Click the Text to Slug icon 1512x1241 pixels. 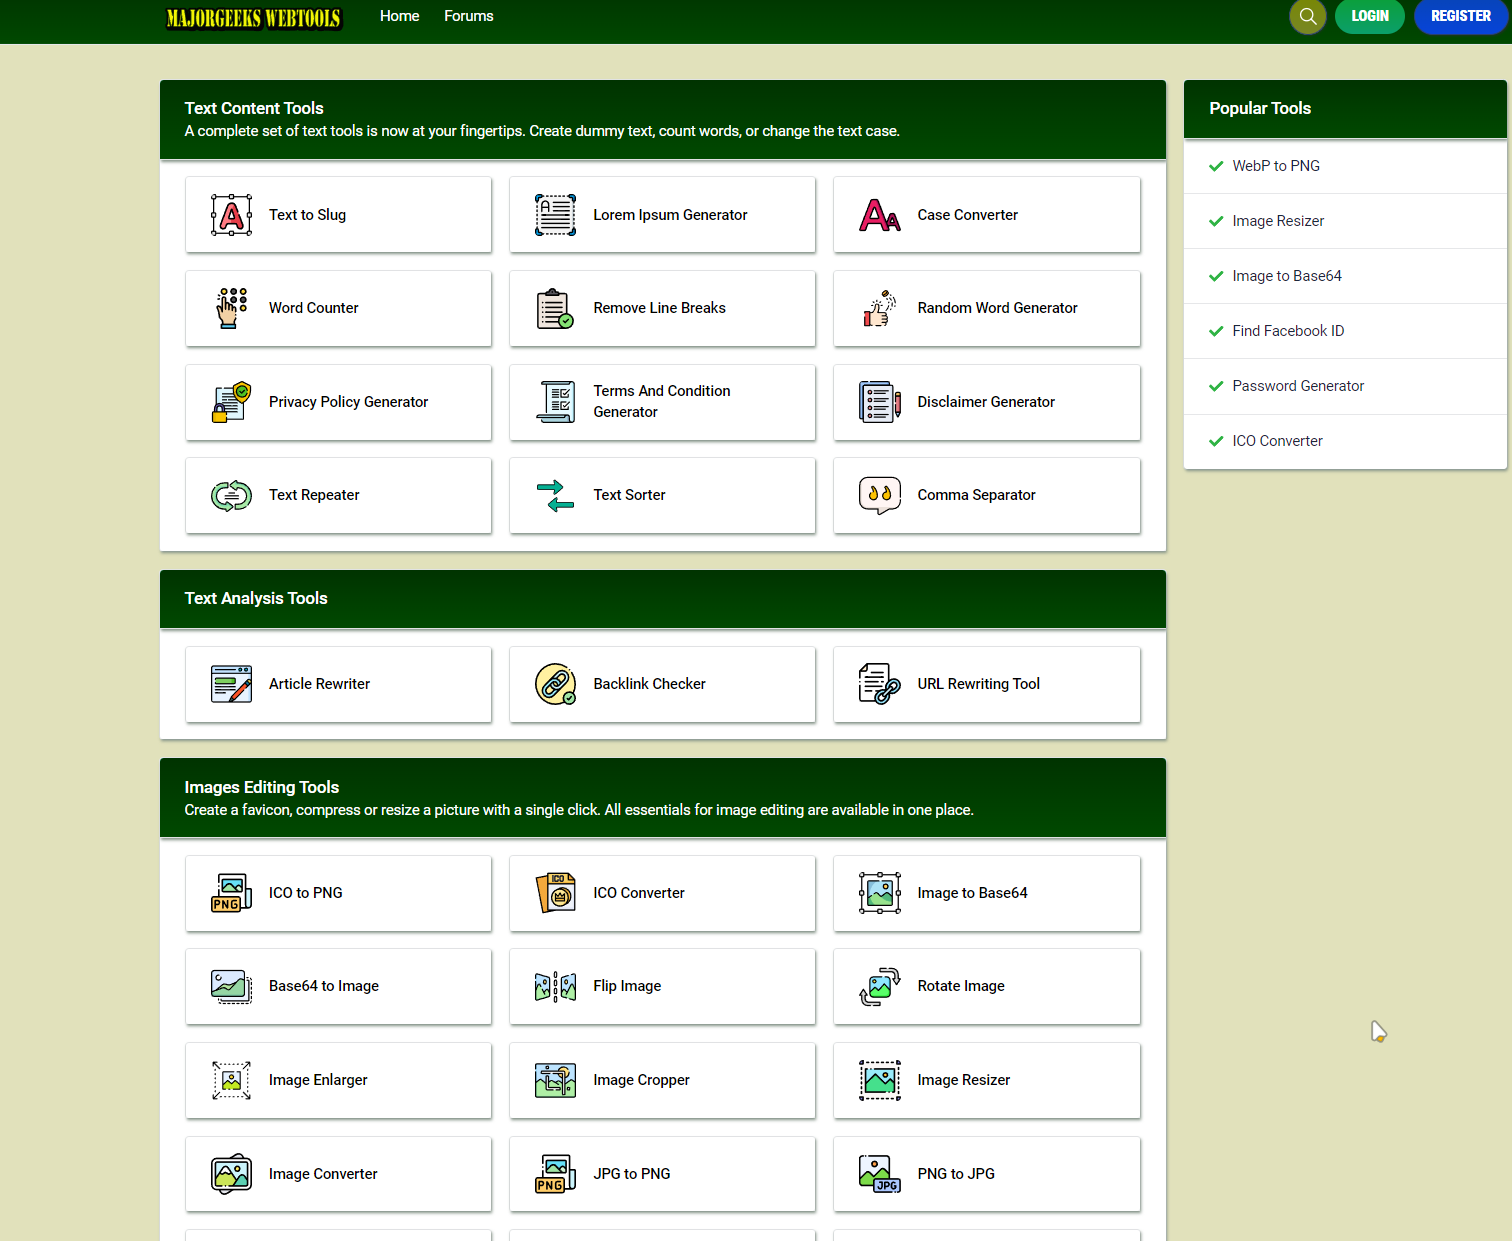[x=231, y=215]
